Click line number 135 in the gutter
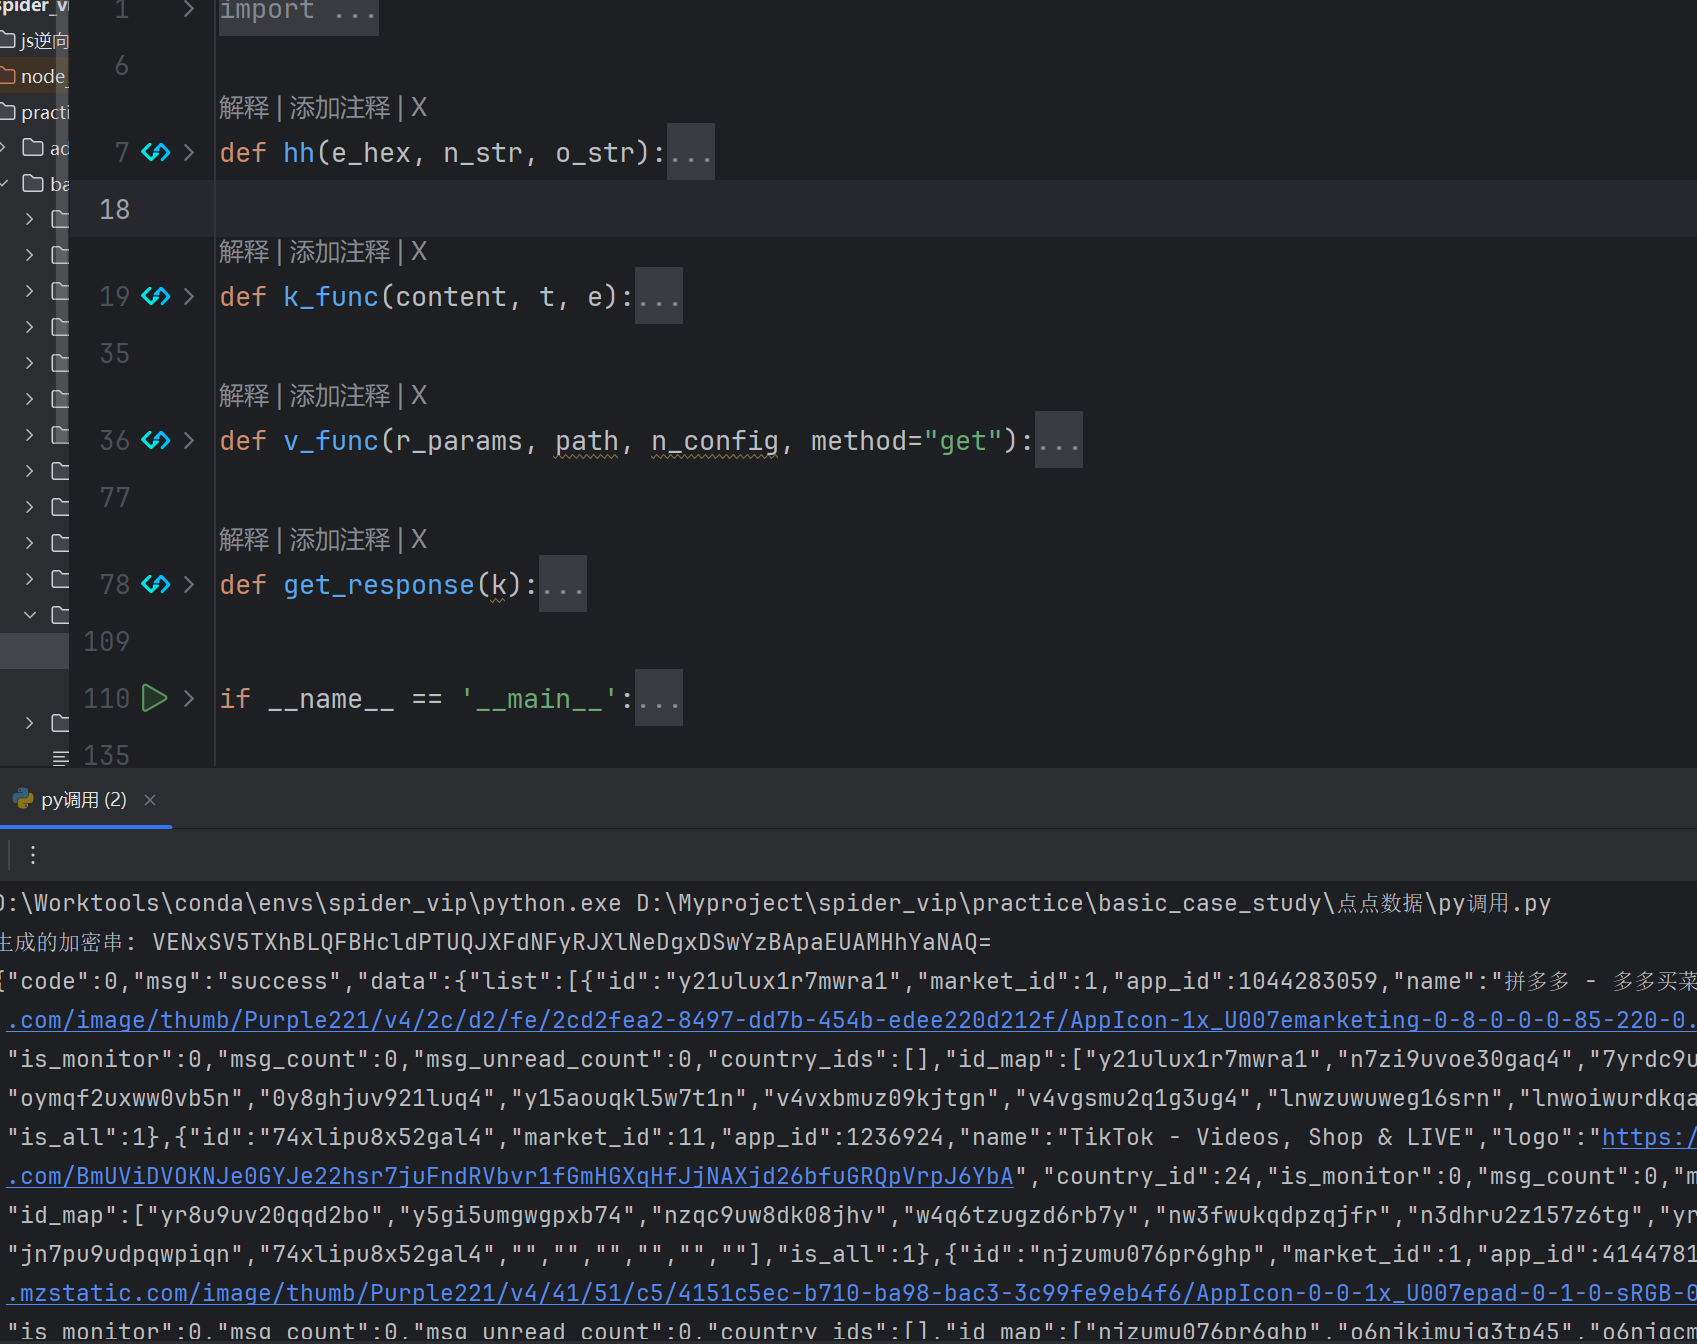This screenshot has width=1697, height=1344. pyautogui.click(x=107, y=755)
